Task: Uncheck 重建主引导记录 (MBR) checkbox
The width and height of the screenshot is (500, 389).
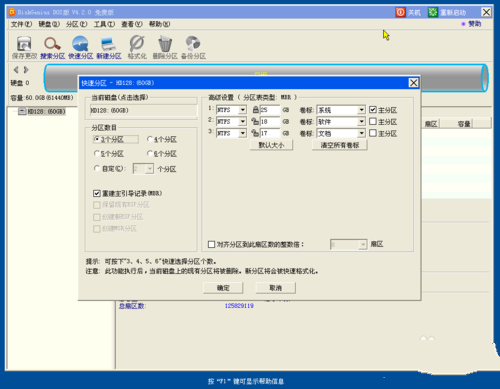Action: coord(97,193)
